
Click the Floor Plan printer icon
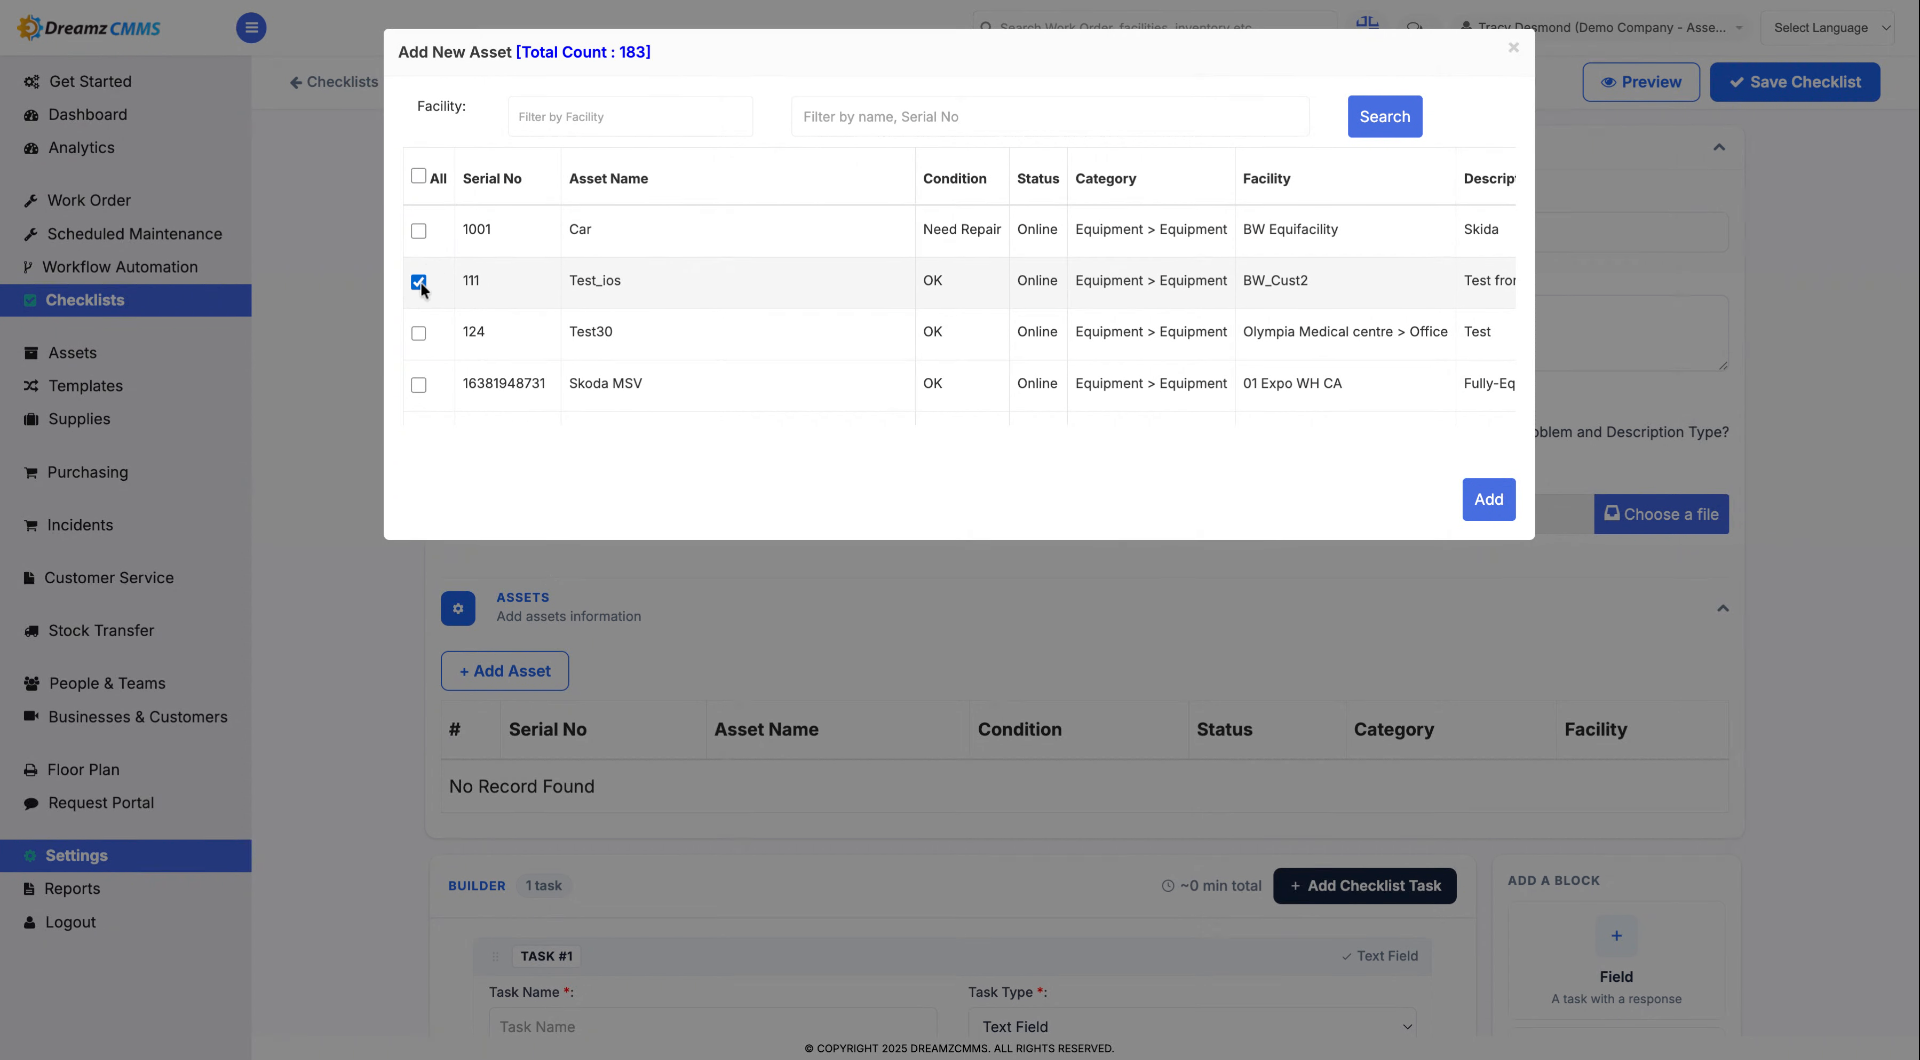(x=31, y=770)
